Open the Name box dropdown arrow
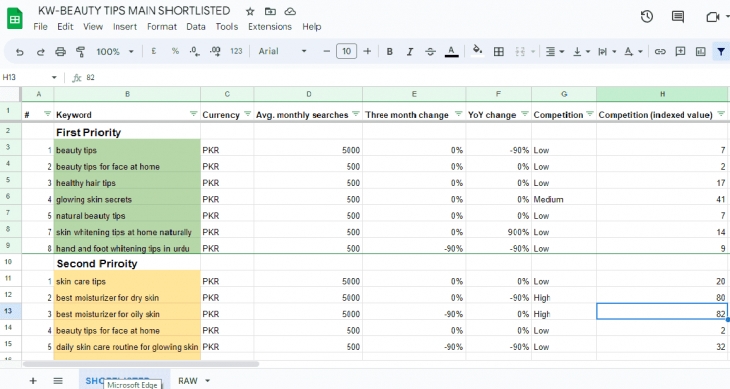The image size is (730, 389). [x=54, y=77]
